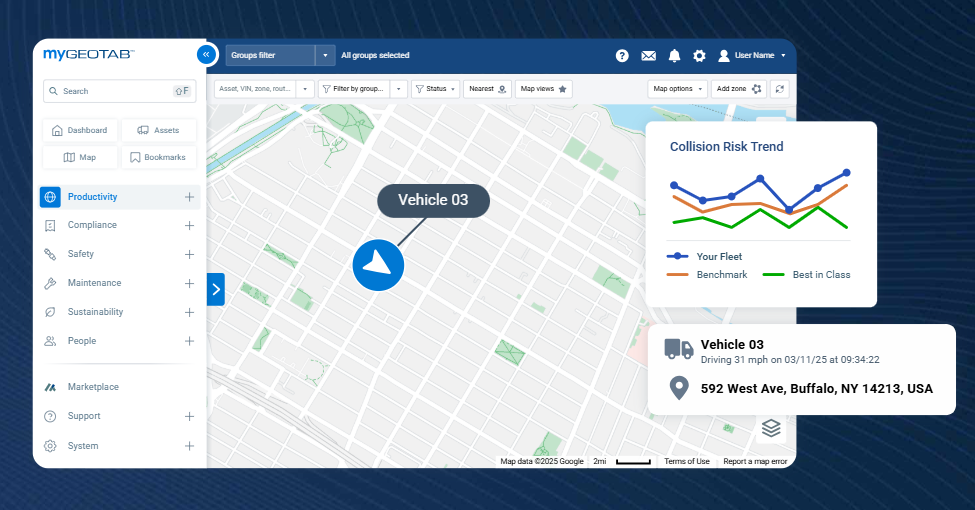
Task: Click the Add zone button
Action: (739, 89)
